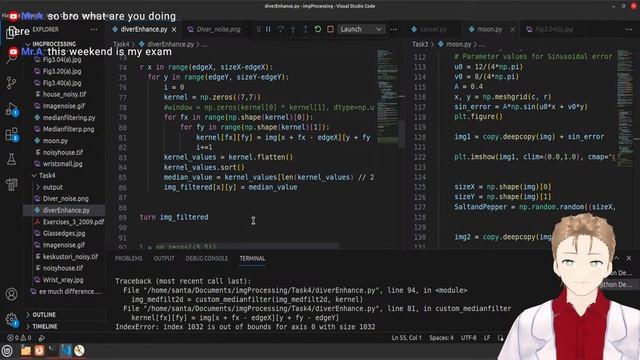This screenshot has height=360, width=640.
Task: Pause the debug session
Action: click(x=268, y=29)
